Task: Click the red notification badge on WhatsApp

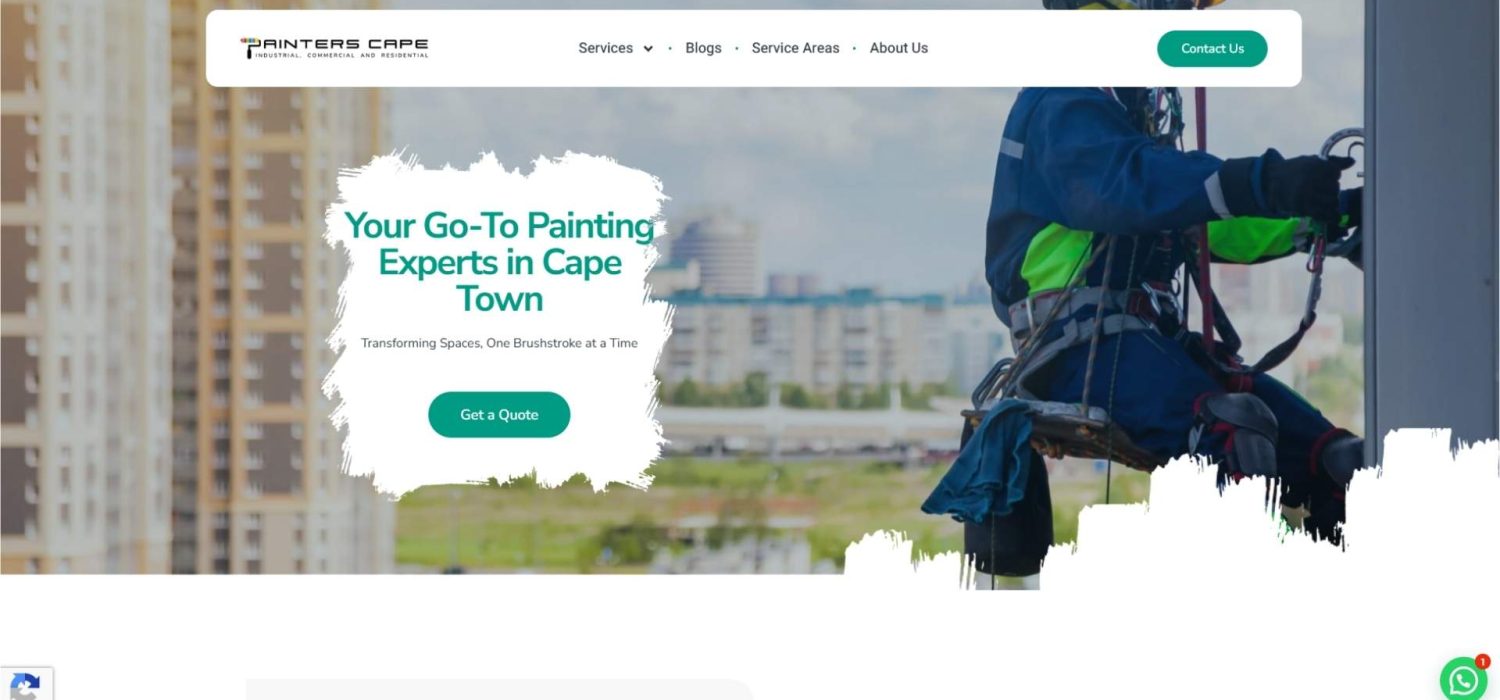Action: click(1482, 661)
